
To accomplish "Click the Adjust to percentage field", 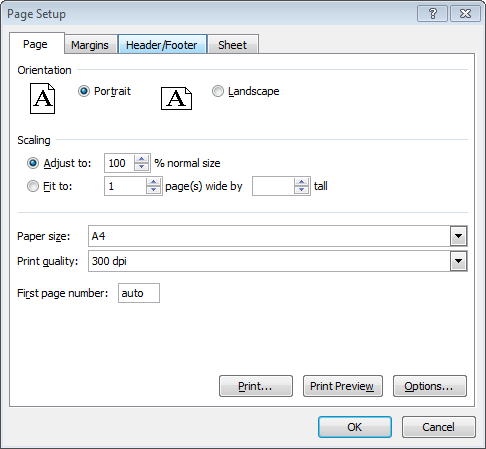I will tap(119, 163).
